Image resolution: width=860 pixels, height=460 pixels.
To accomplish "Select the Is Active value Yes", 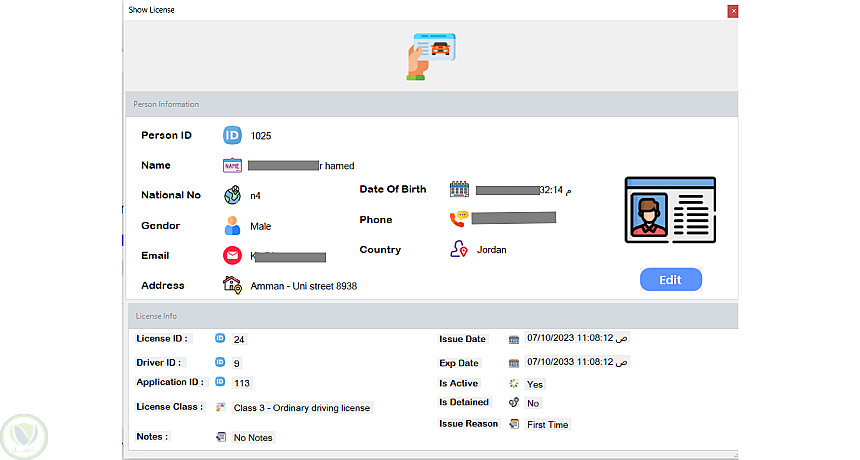I will coord(534,384).
